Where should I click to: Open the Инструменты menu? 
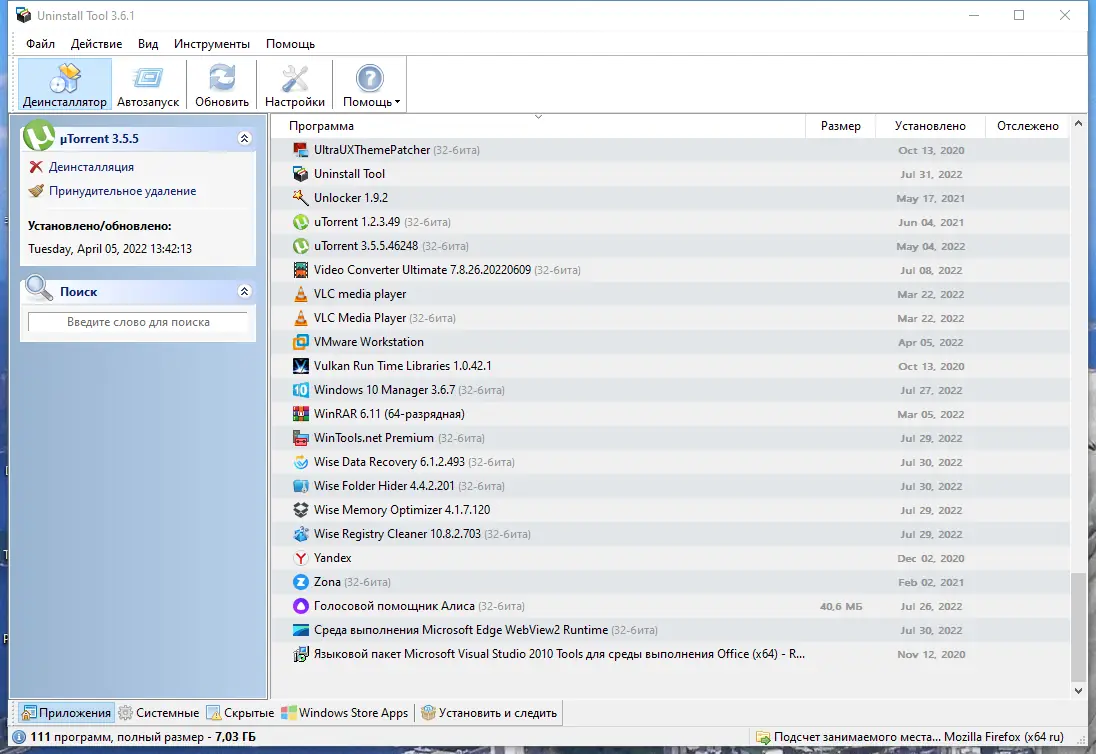point(212,43)
